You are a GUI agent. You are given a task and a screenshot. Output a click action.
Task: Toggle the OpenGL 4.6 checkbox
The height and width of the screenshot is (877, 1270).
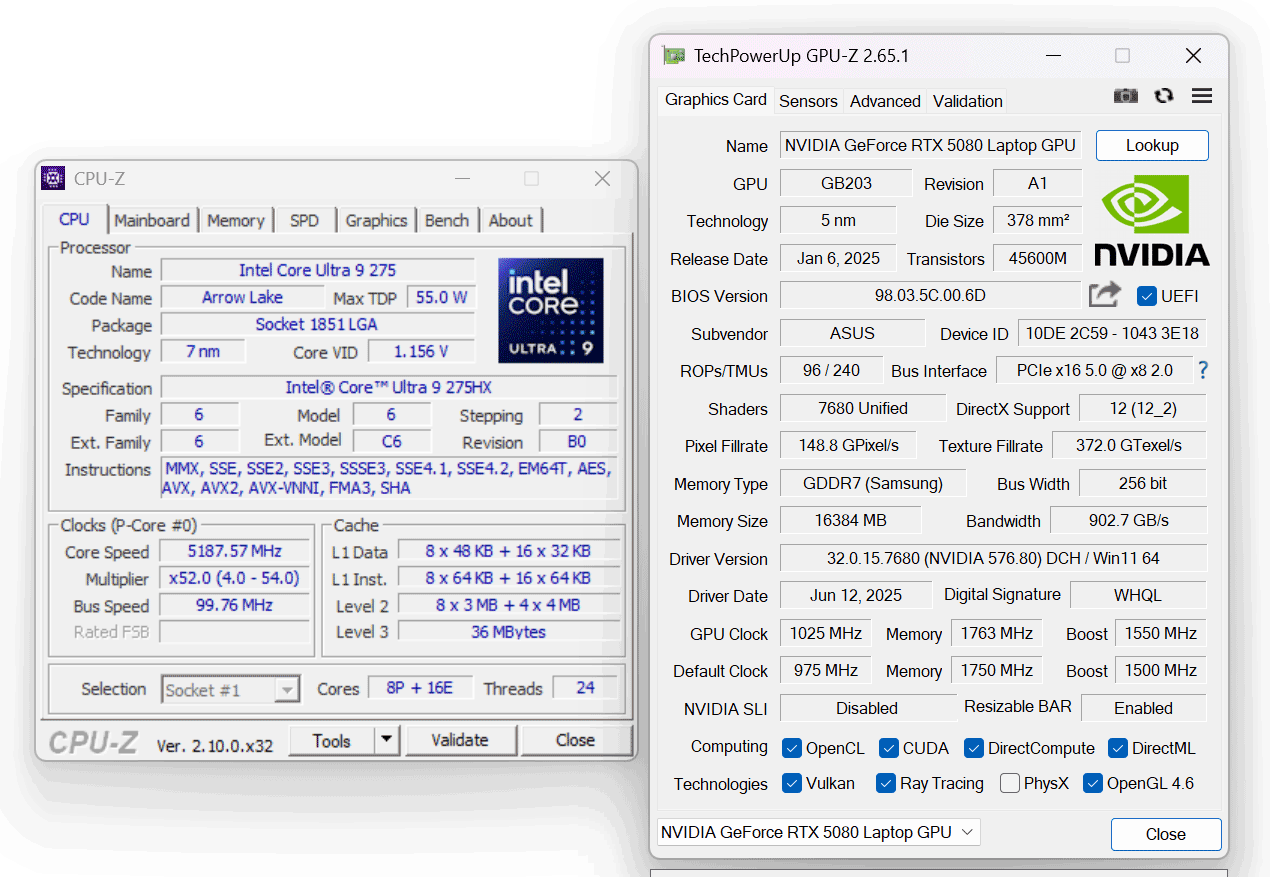pyautogui.click(x=1093, y=783)
